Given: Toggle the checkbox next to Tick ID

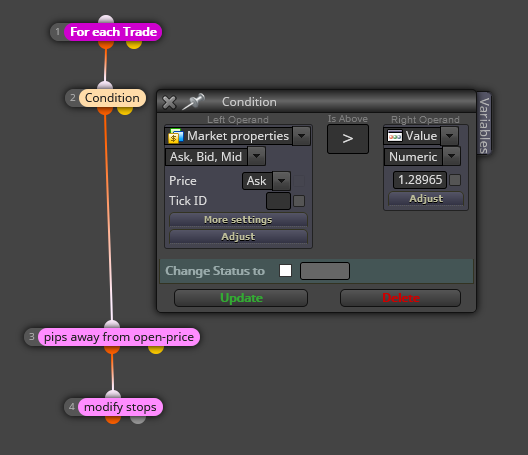Looking at the screenshot, I should (x=299, y=201).
